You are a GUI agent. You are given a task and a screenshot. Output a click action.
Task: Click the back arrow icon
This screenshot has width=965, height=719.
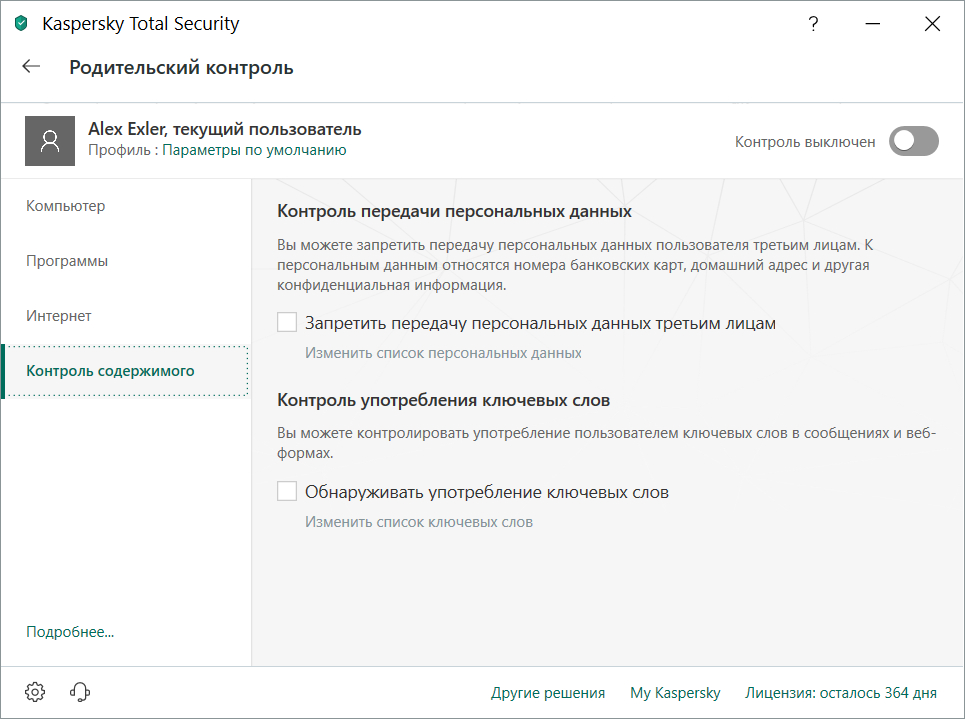coord(31,67)
